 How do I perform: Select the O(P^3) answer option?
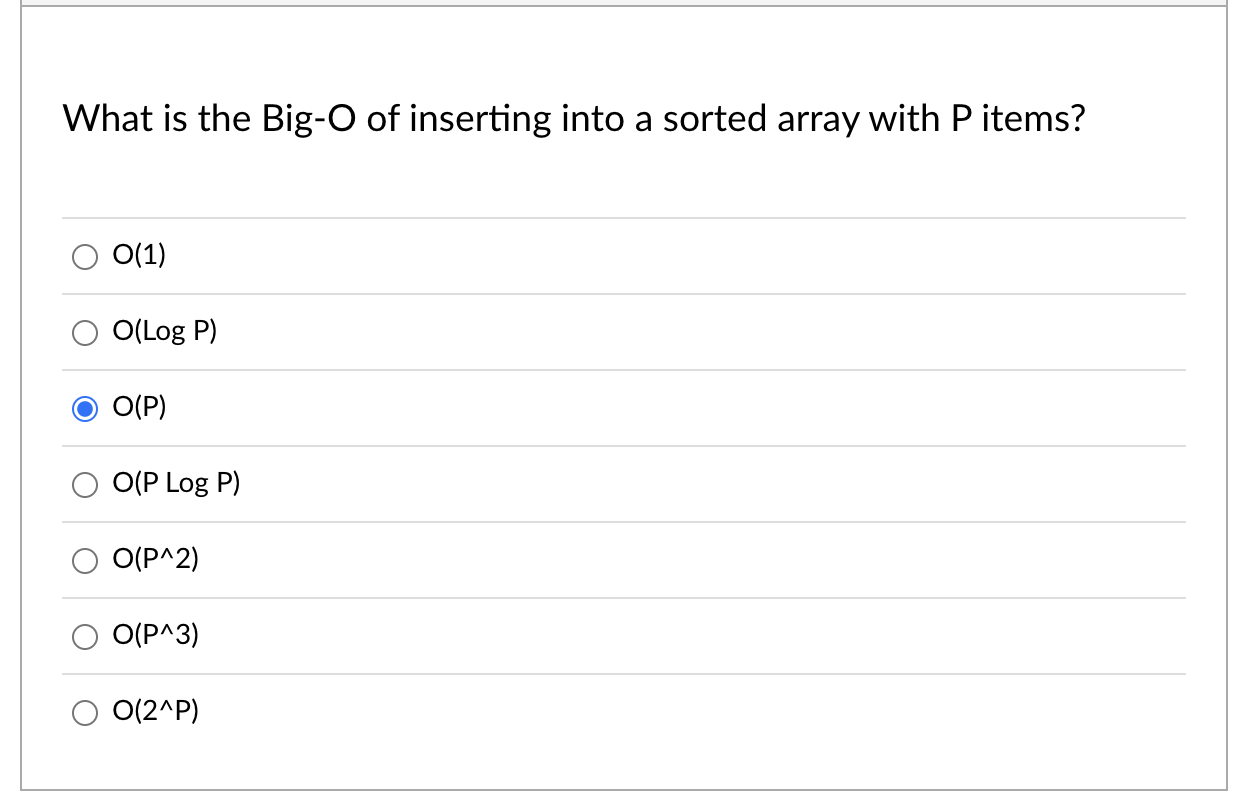85,637
